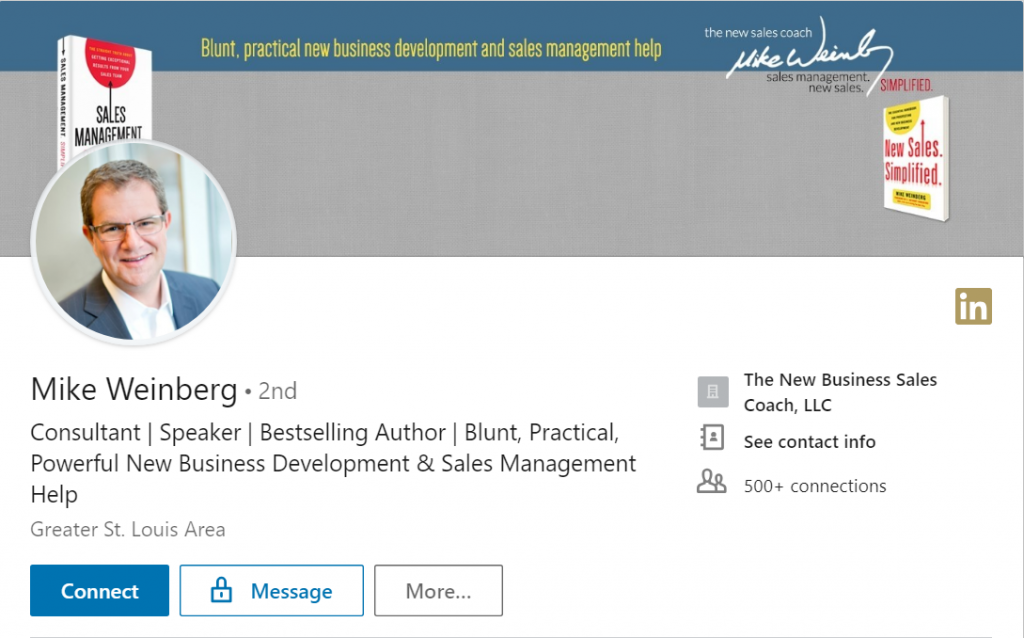Screen dimensions: 1024x638
Task: Click the connections people icon
Action: (711, 484)
